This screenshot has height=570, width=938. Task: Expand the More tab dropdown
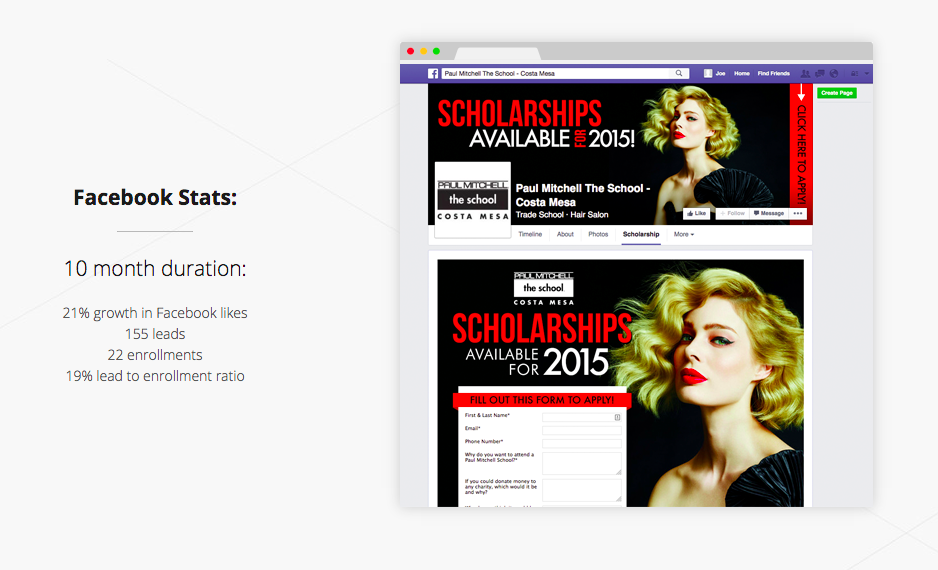[684, 234]
